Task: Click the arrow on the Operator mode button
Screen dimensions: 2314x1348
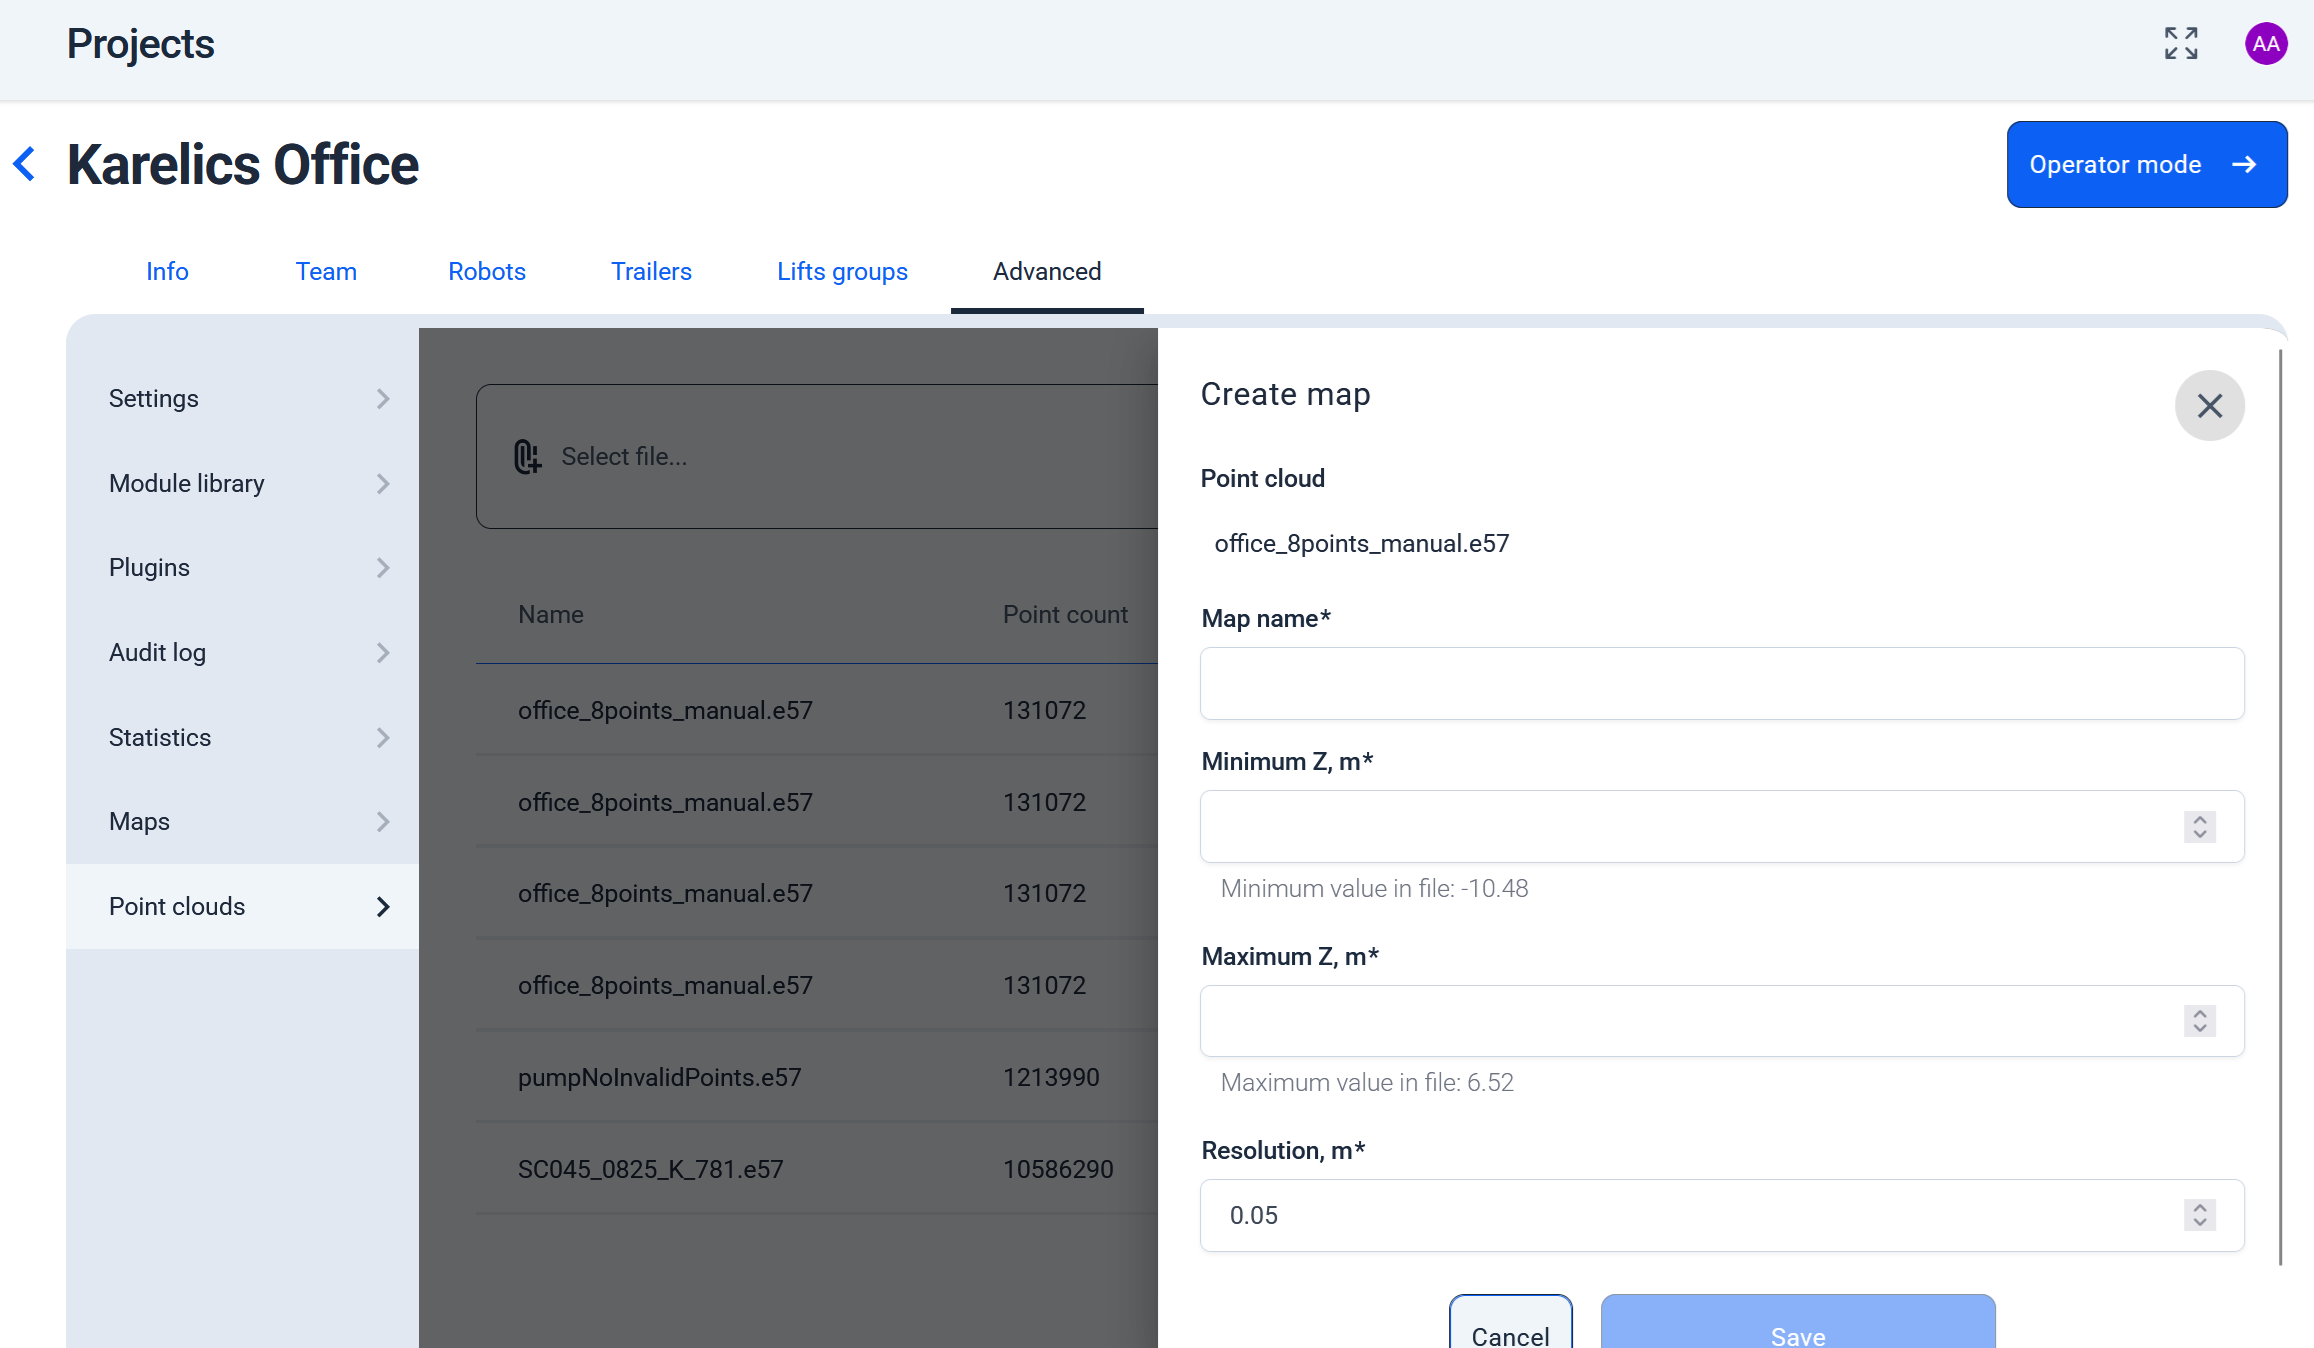Action: click(2244, 164)
